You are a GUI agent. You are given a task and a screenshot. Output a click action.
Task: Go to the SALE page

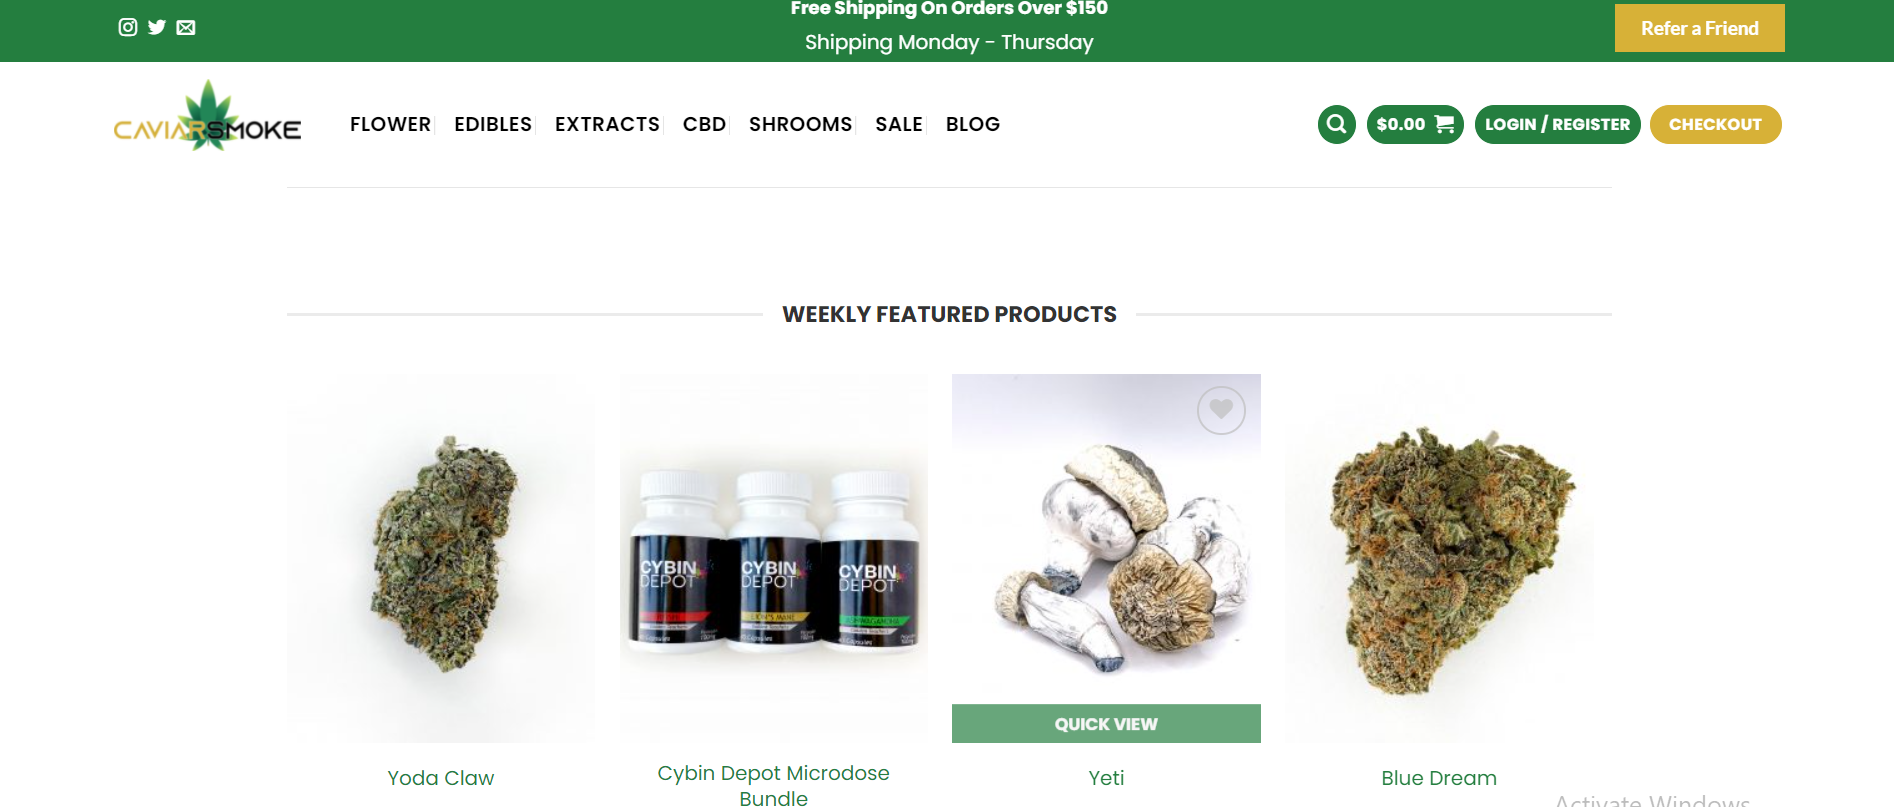(x=899, y=124)
